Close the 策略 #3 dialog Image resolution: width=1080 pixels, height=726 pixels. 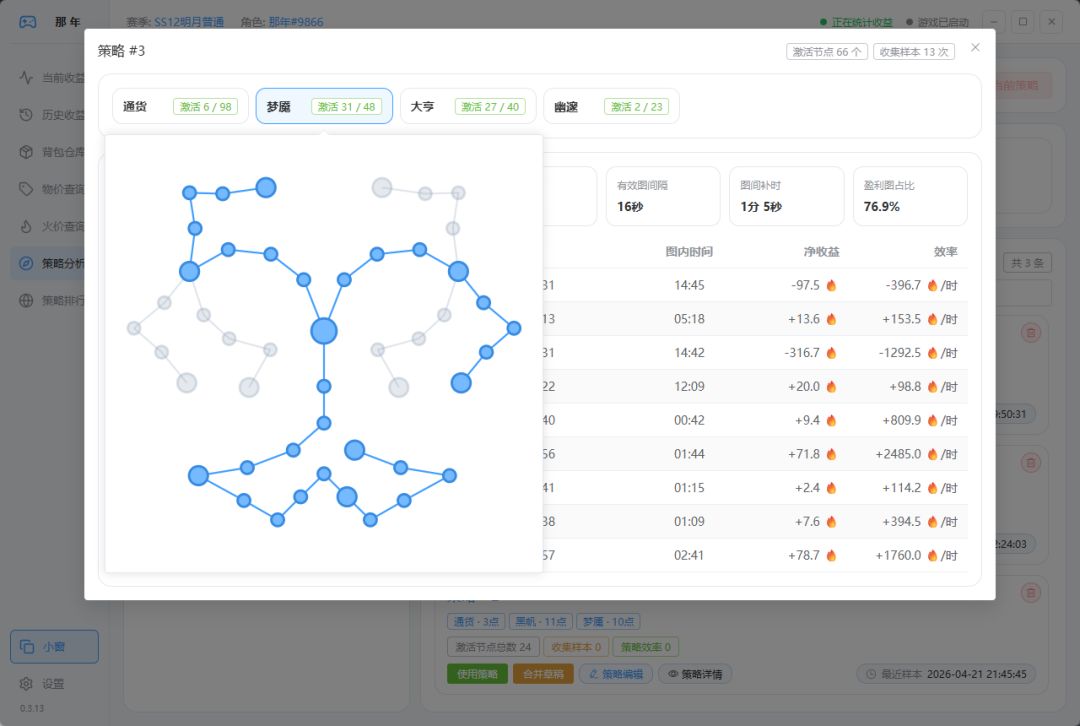975,47
